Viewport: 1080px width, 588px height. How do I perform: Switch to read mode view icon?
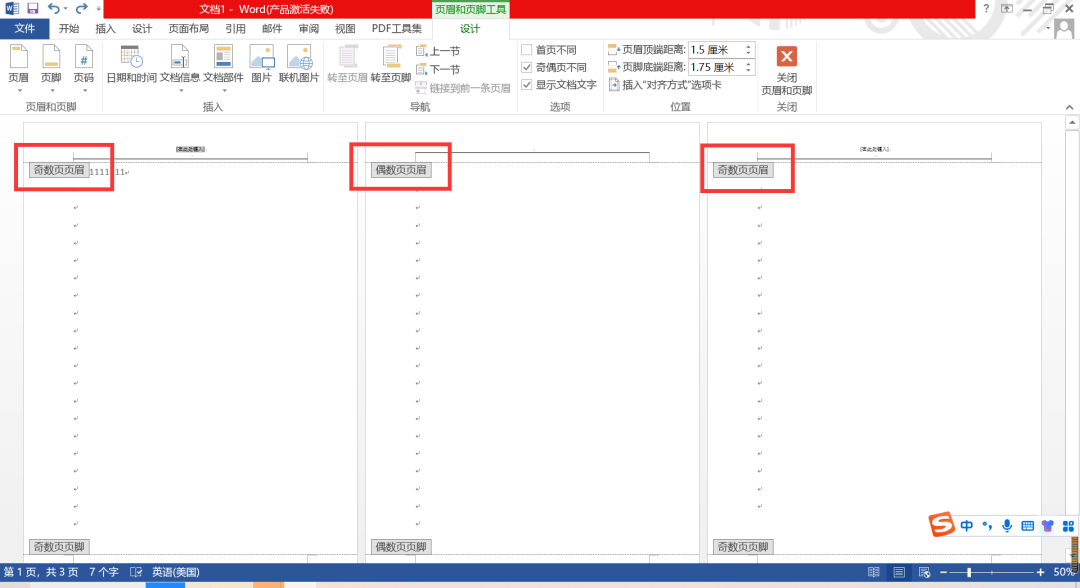coord(873,572)
